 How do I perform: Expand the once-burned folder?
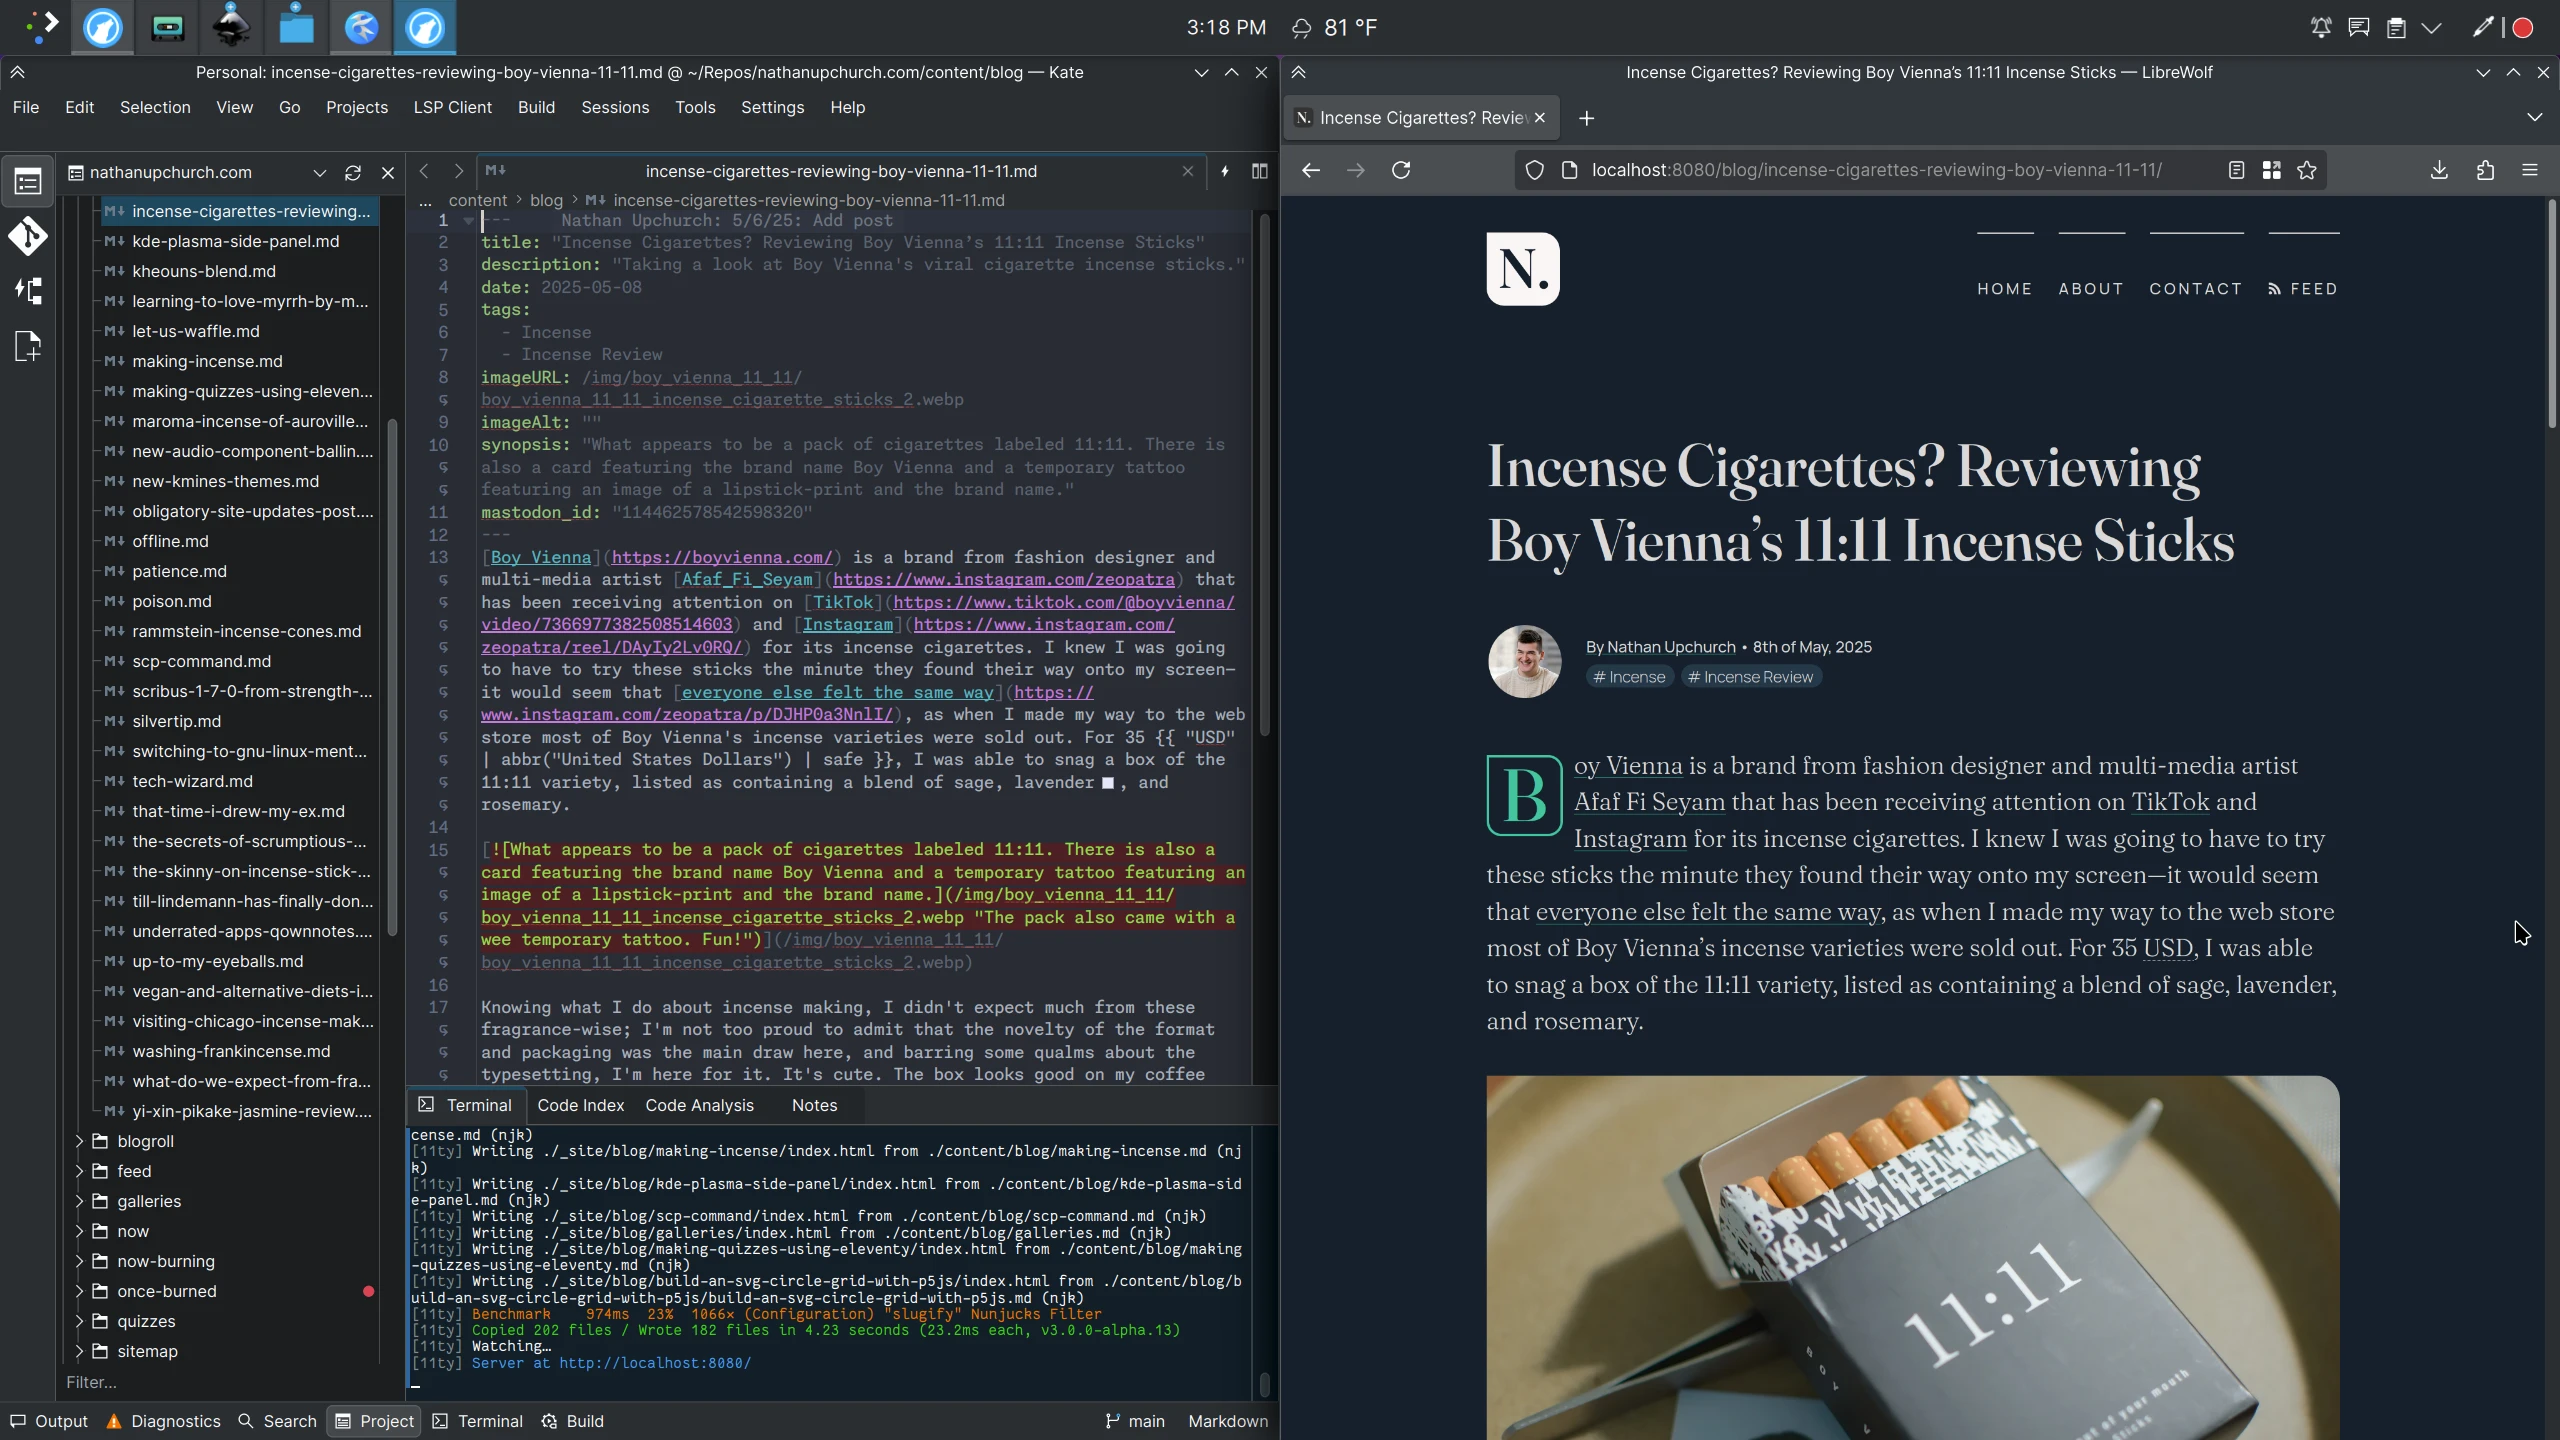click(x=79, y=1291)
